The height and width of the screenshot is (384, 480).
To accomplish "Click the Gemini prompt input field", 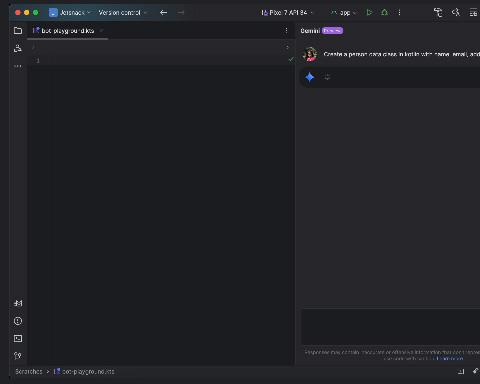I will click(x=390, y=327).
